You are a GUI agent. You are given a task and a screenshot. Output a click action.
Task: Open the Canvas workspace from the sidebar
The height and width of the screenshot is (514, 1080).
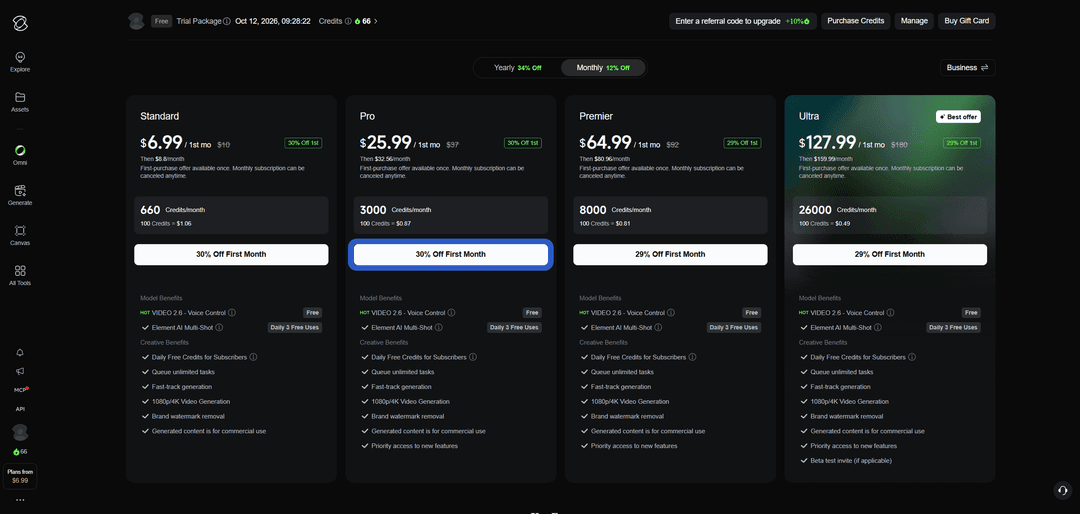pos(20,235)
